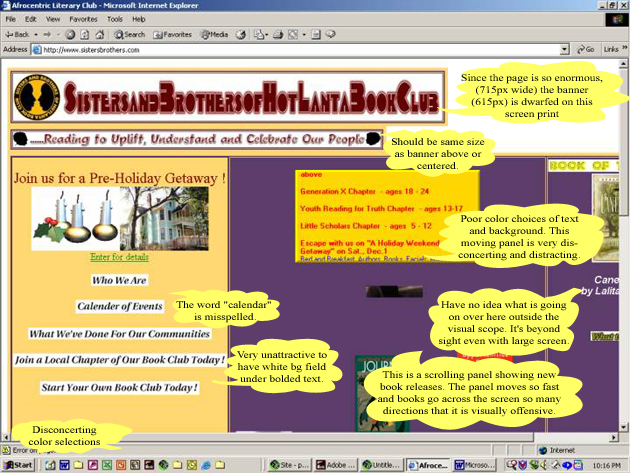Open the Address bar URL dropdown
This screenshot has height=473, width=630.
click(x=565, y=49)
